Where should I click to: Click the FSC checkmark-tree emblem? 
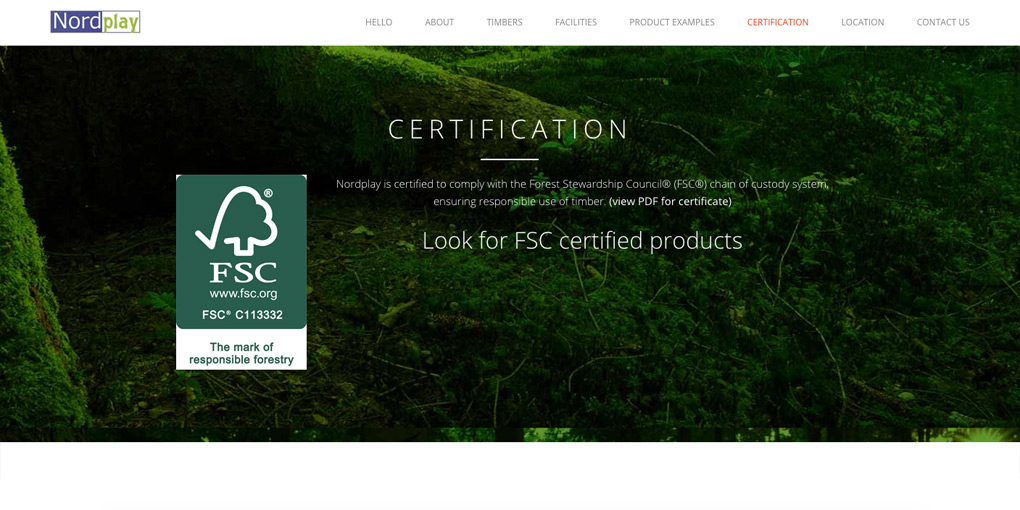click(x=237, y=220)
